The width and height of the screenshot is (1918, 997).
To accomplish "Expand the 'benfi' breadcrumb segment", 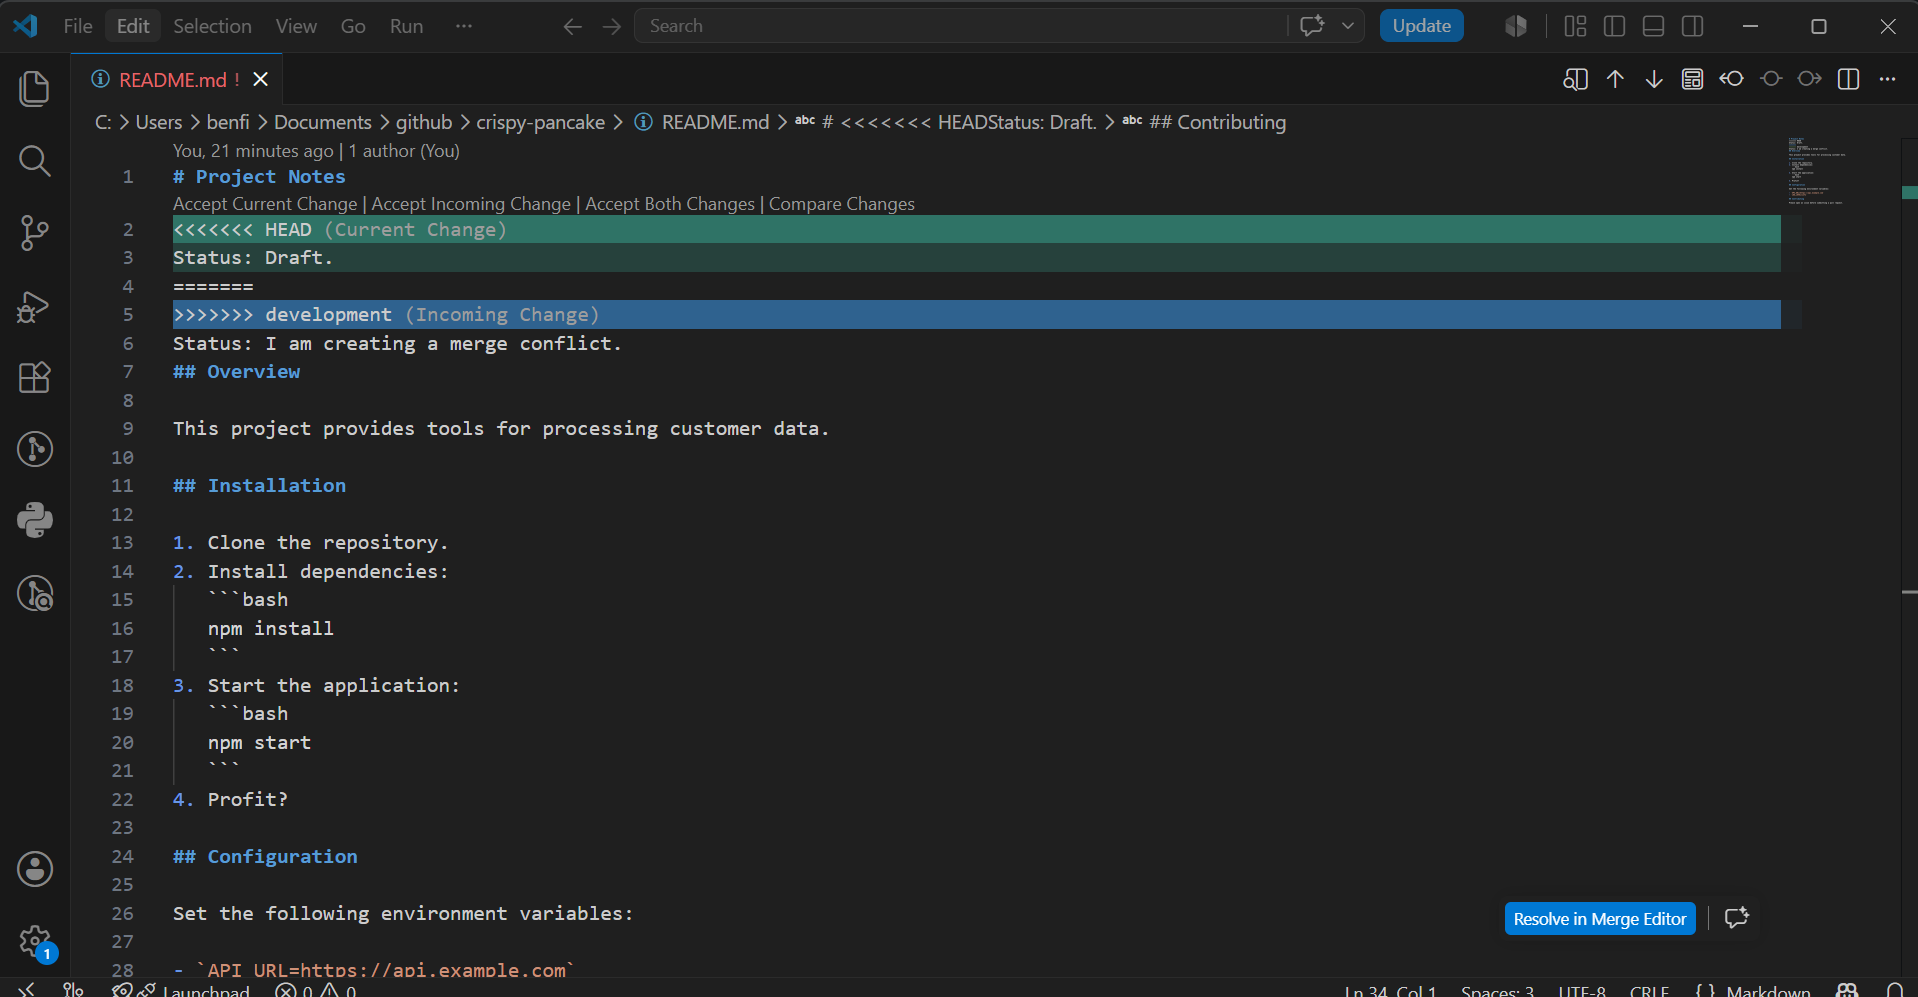I will pos(228,122).
